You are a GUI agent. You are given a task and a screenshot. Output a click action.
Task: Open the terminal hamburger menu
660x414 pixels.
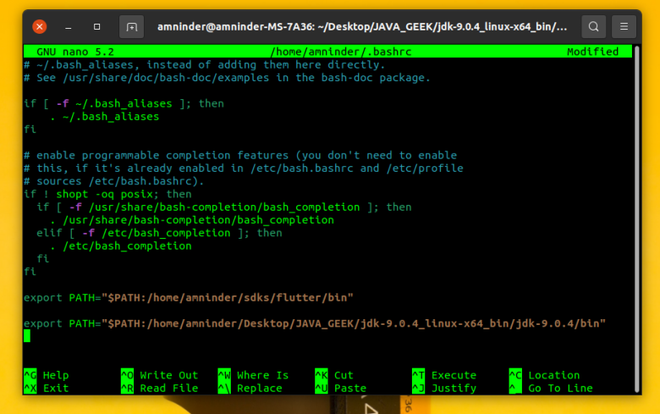click(x=624, y=27)
